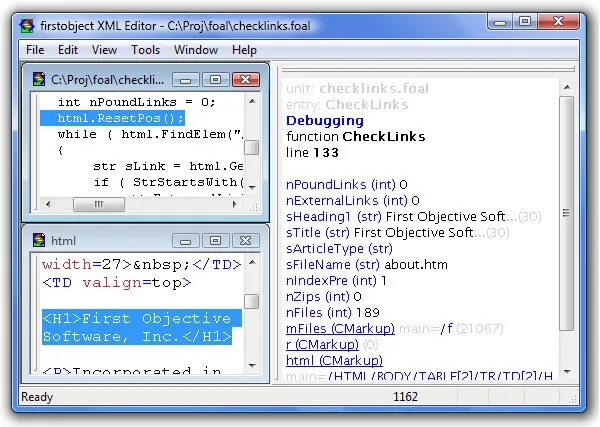Click the right arrow of code horizontal scrollbar
600x427 pixels.
235,204
